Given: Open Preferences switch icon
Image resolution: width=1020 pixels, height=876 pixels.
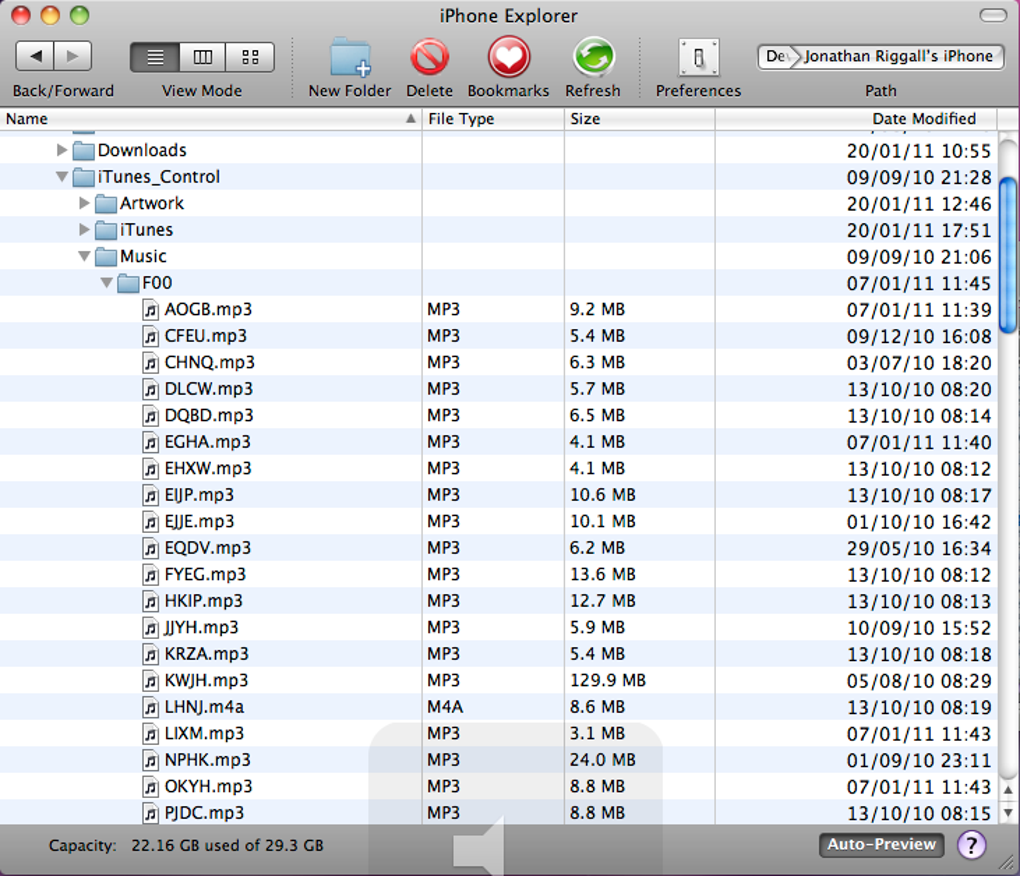Looking at the screenshot, I should click(699, 57).
